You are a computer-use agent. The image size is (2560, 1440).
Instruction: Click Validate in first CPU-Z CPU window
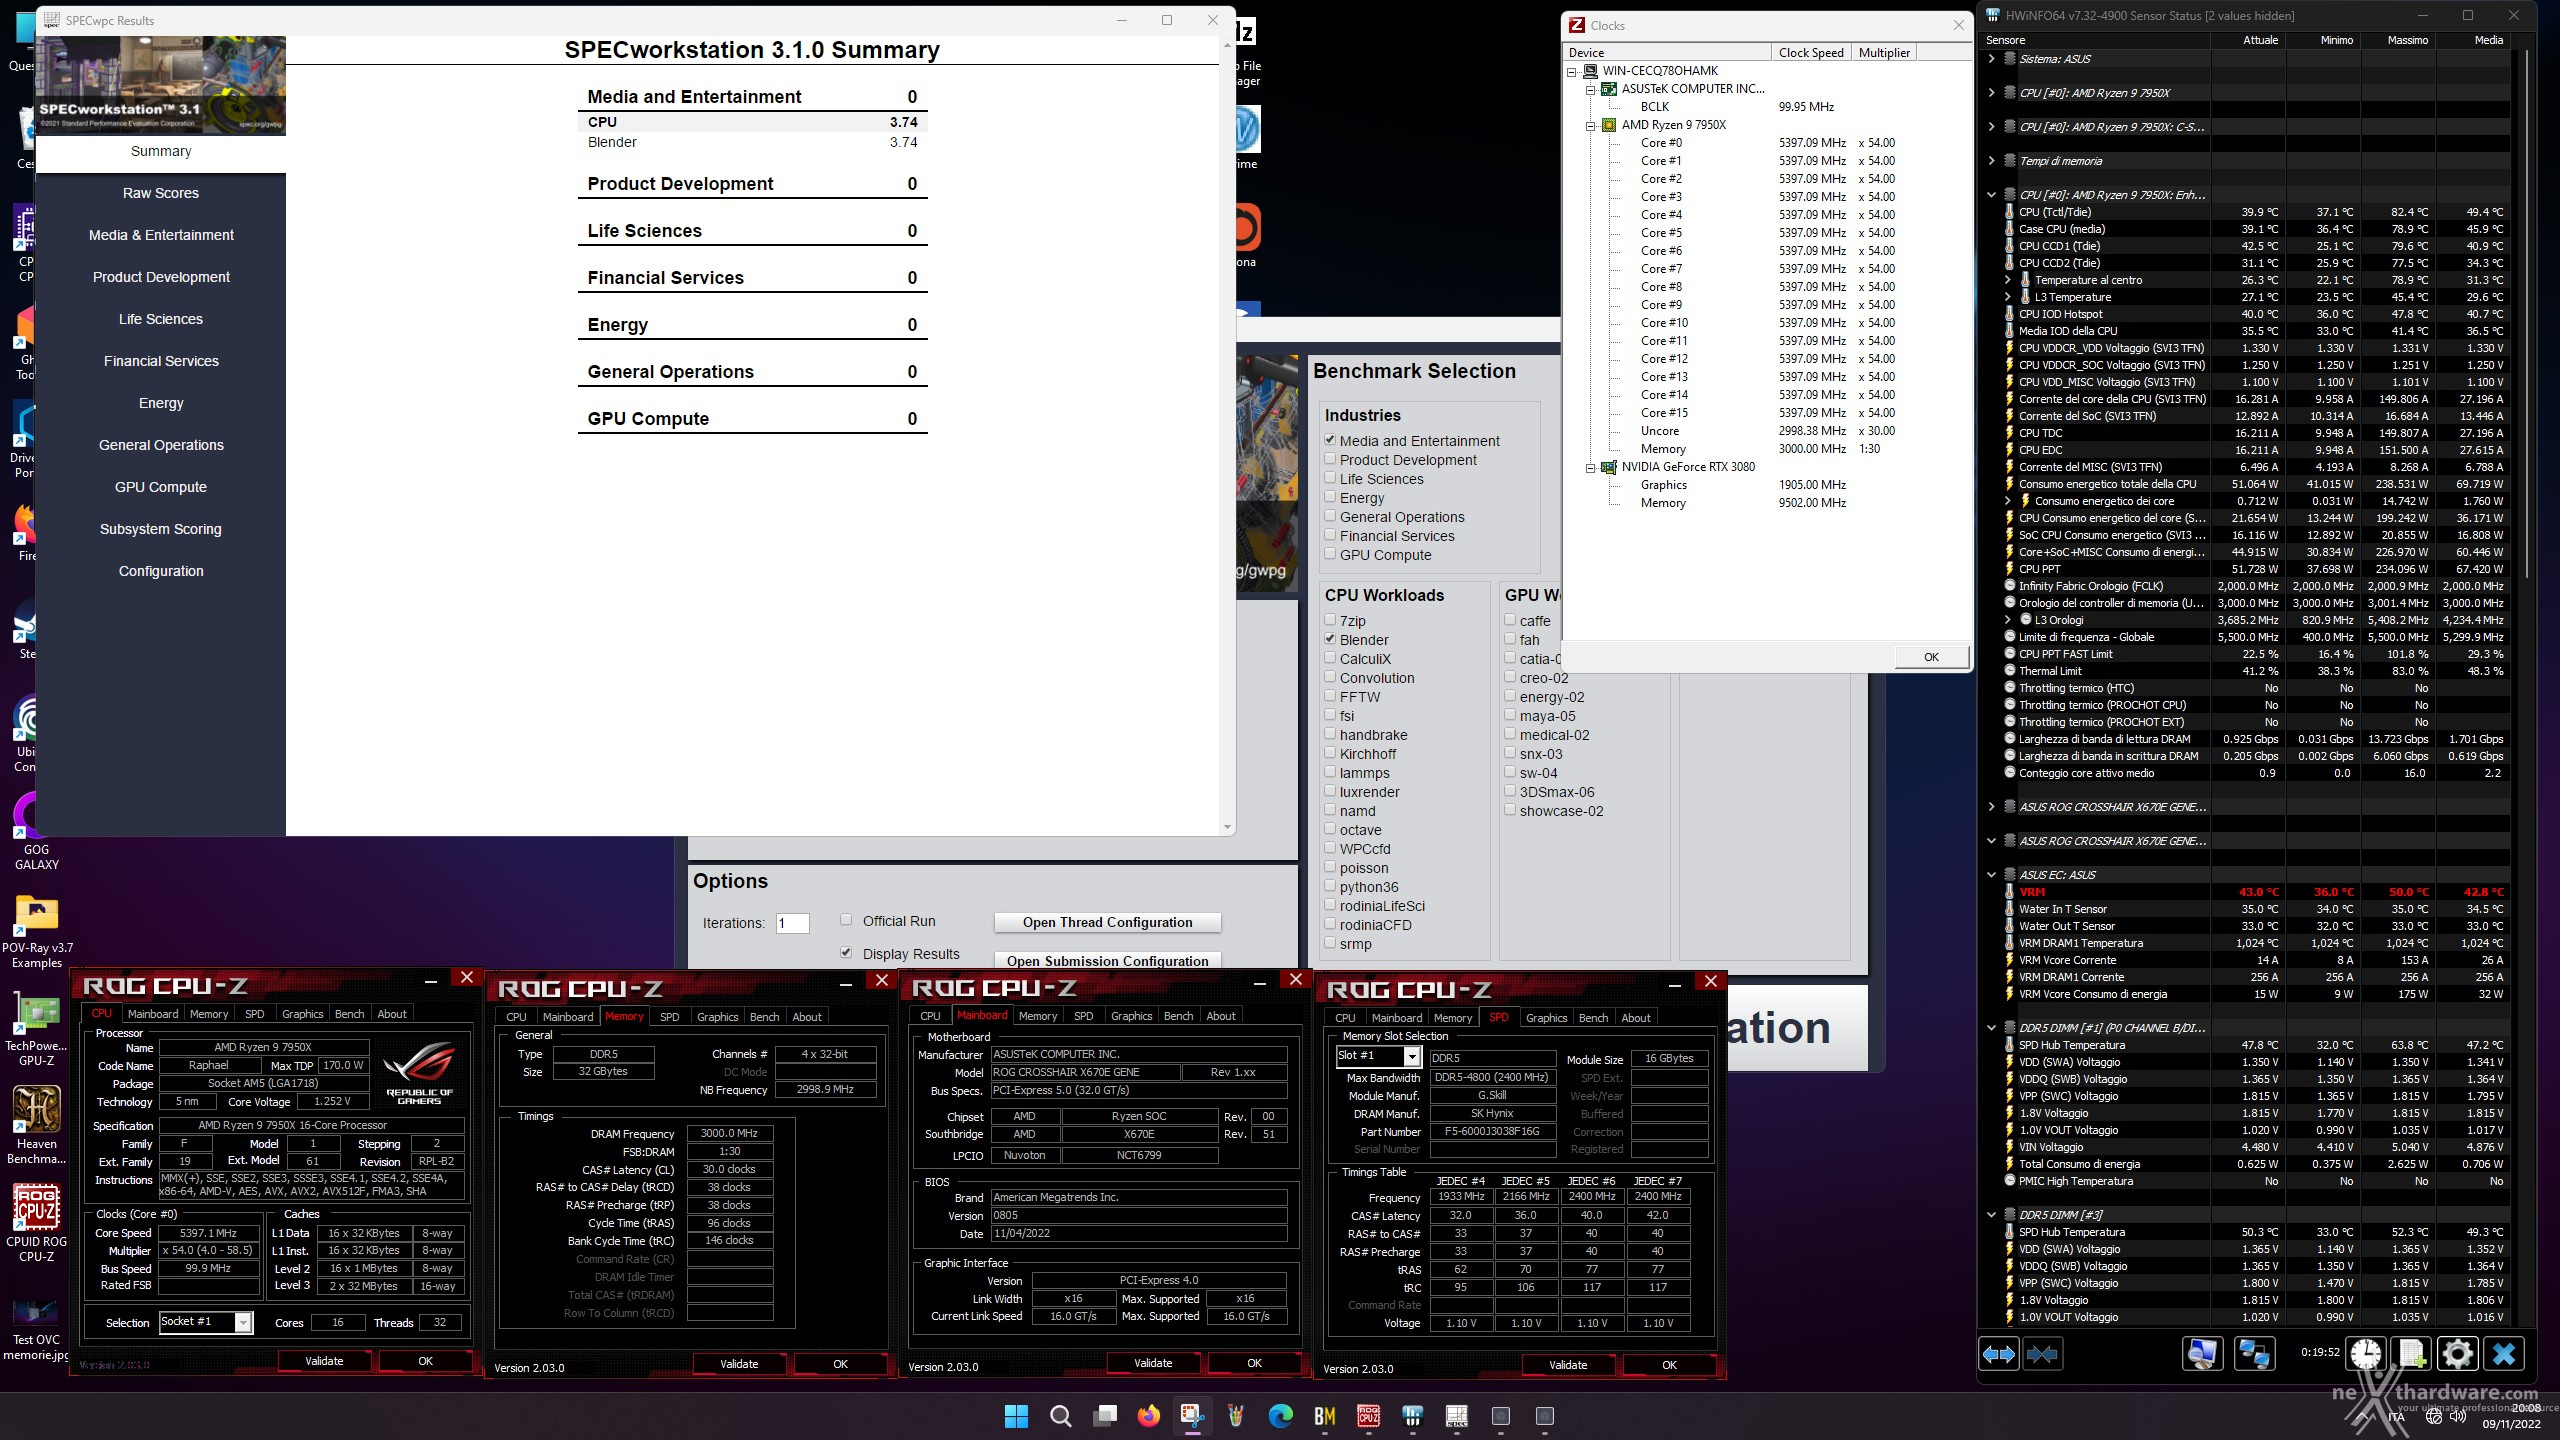click(323, 1361)
